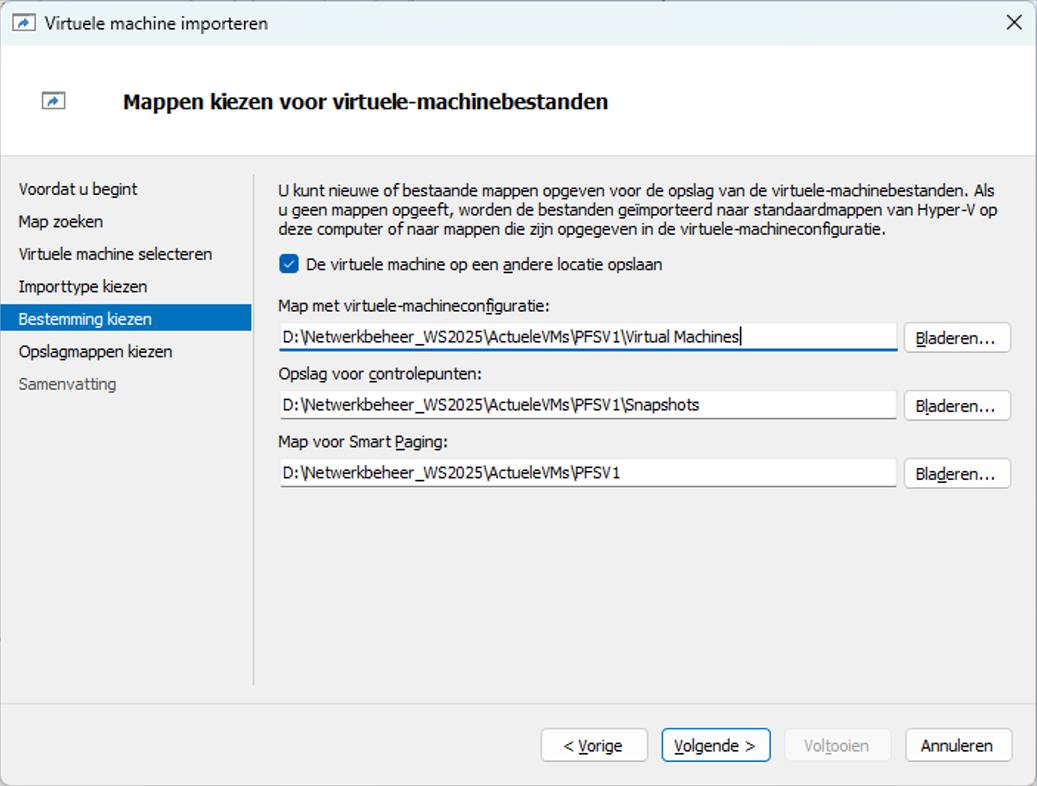The height and width of the screenshot is (786, 1037).
Task: Click the checkpoint storage path field
Action: click(x=588, y=405)
